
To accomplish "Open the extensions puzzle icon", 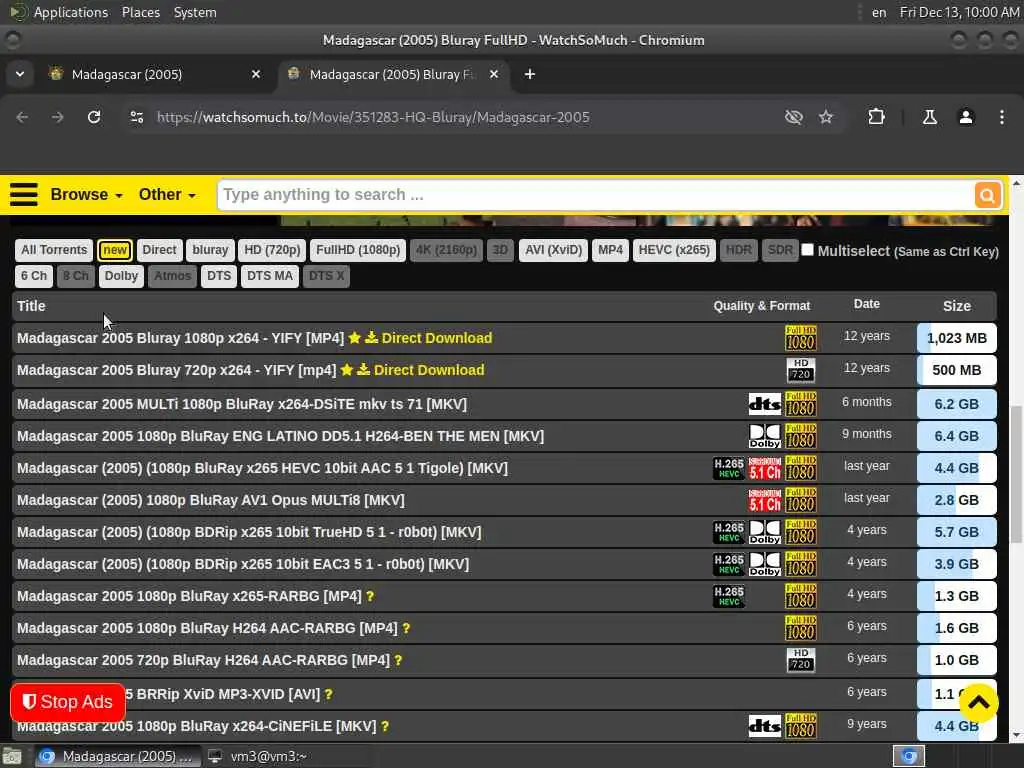I will click(x=876, y=117).
